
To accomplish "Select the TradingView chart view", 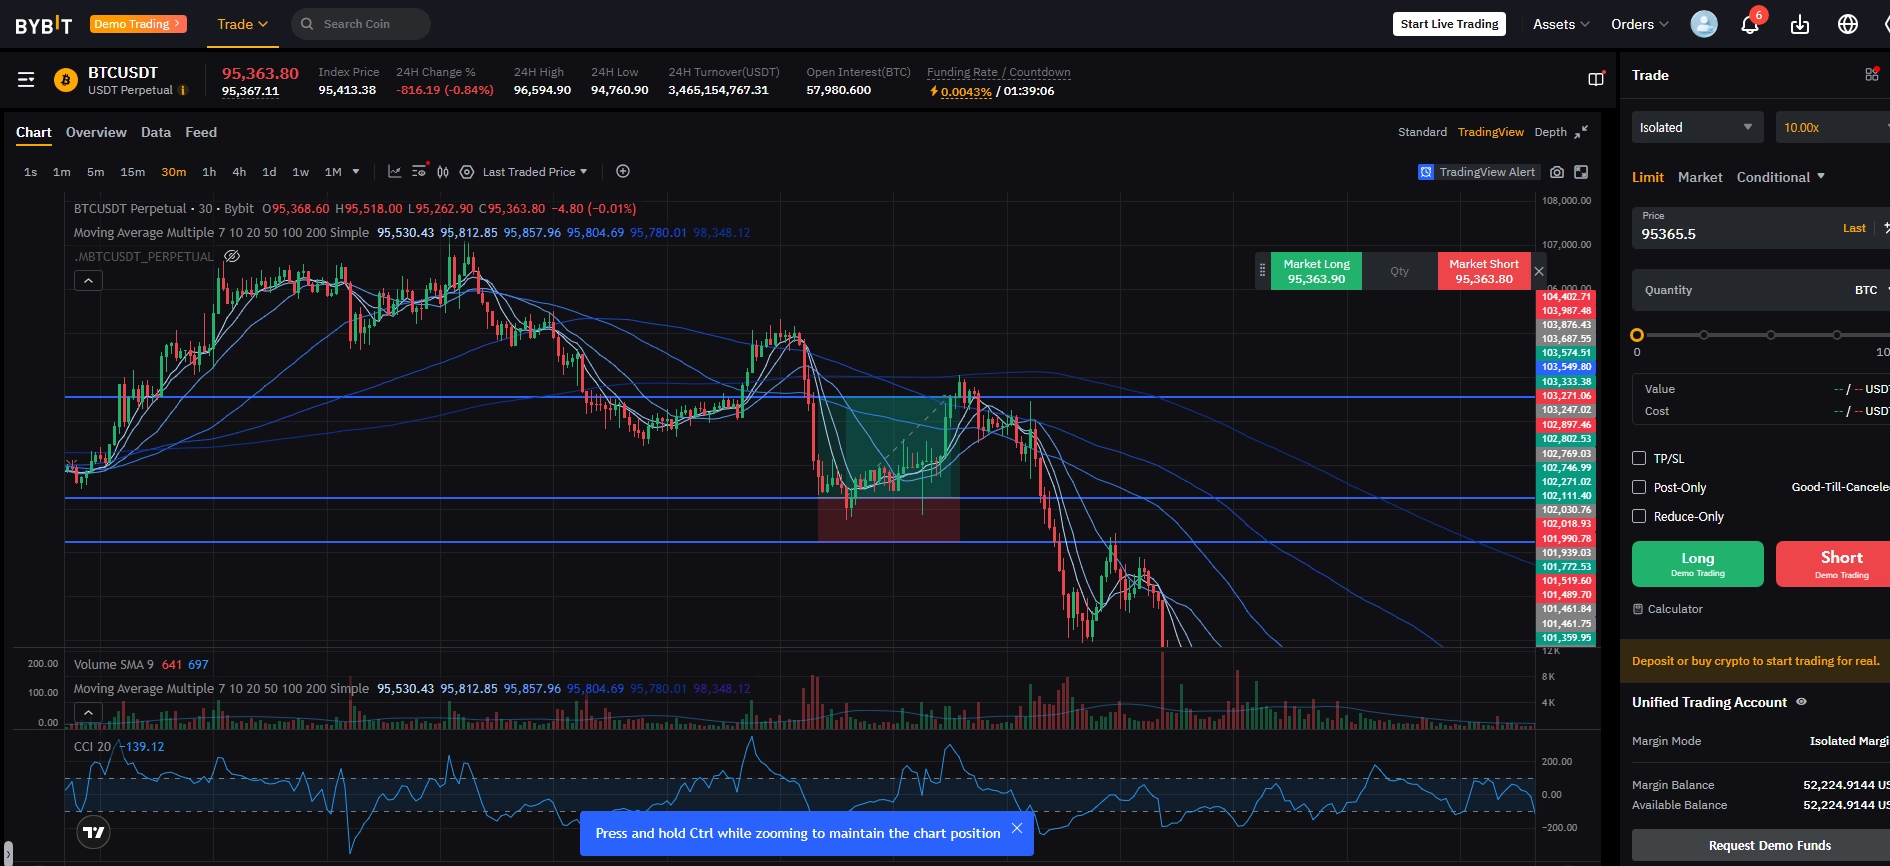I will click(x=1490, y=132).
